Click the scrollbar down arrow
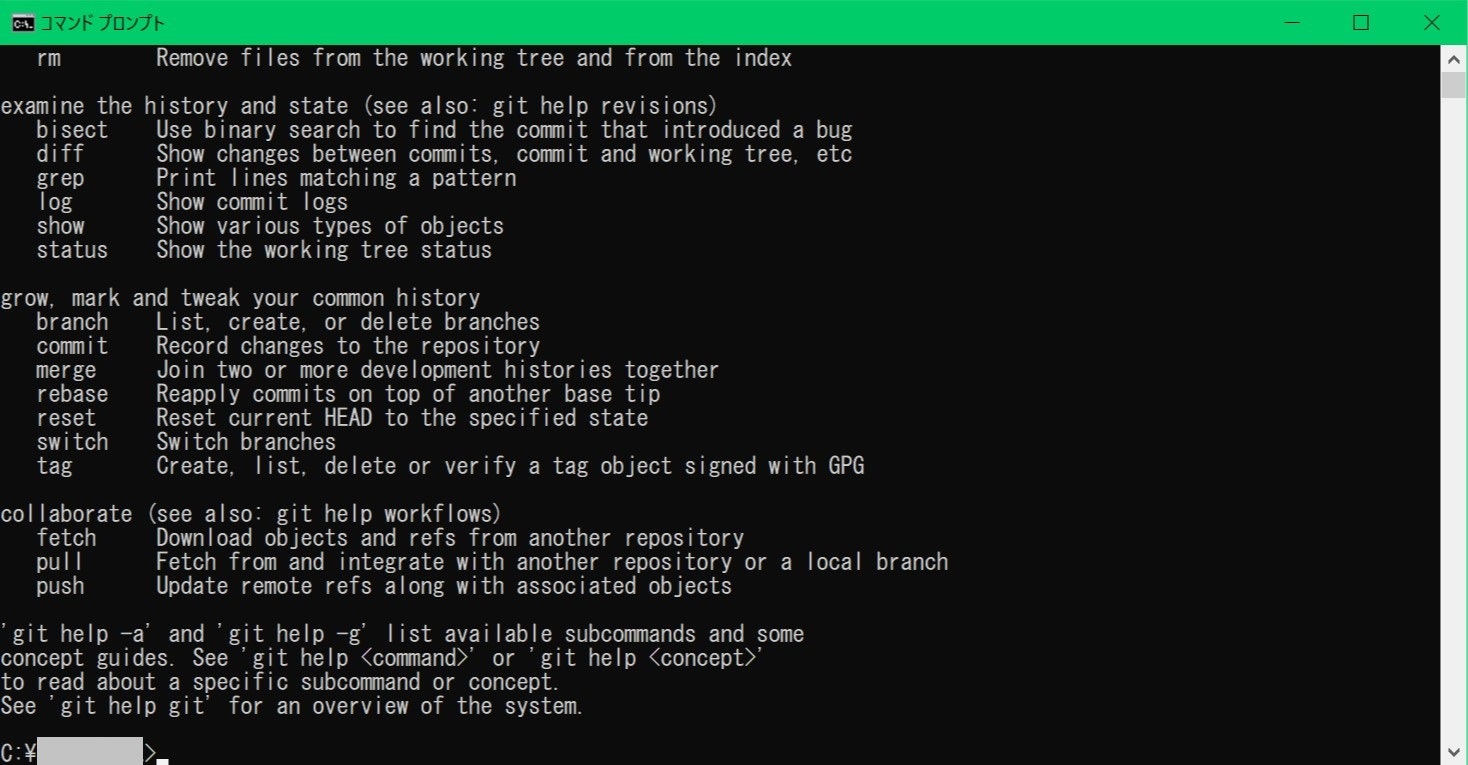Screen dimensions: 1468x765 click(1453, 752)
